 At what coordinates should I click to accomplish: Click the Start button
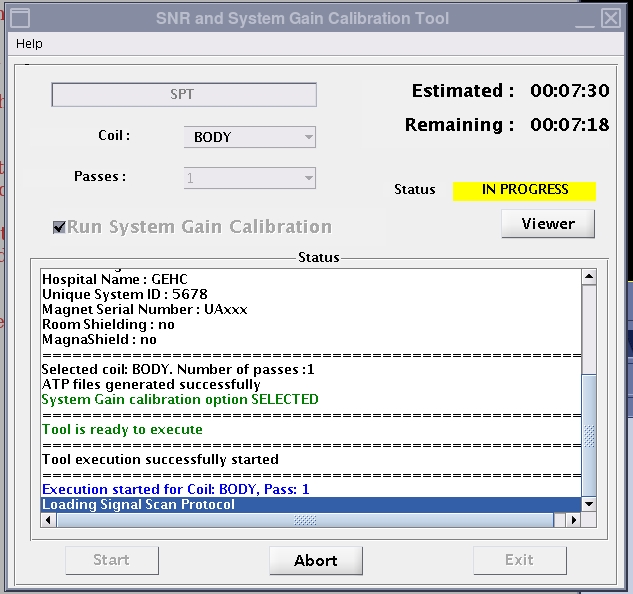[x=111, y=560]
